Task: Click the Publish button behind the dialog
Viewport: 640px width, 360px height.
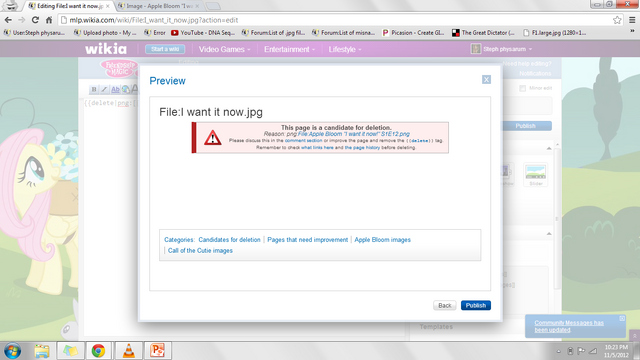Action: tap(527, 126)
